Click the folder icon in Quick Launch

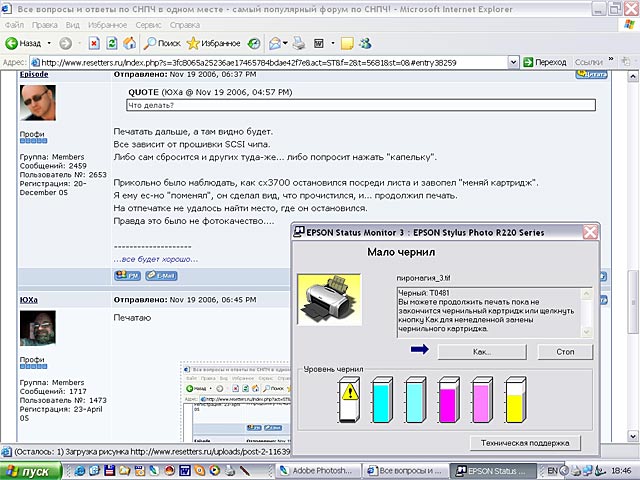[124, 471]
